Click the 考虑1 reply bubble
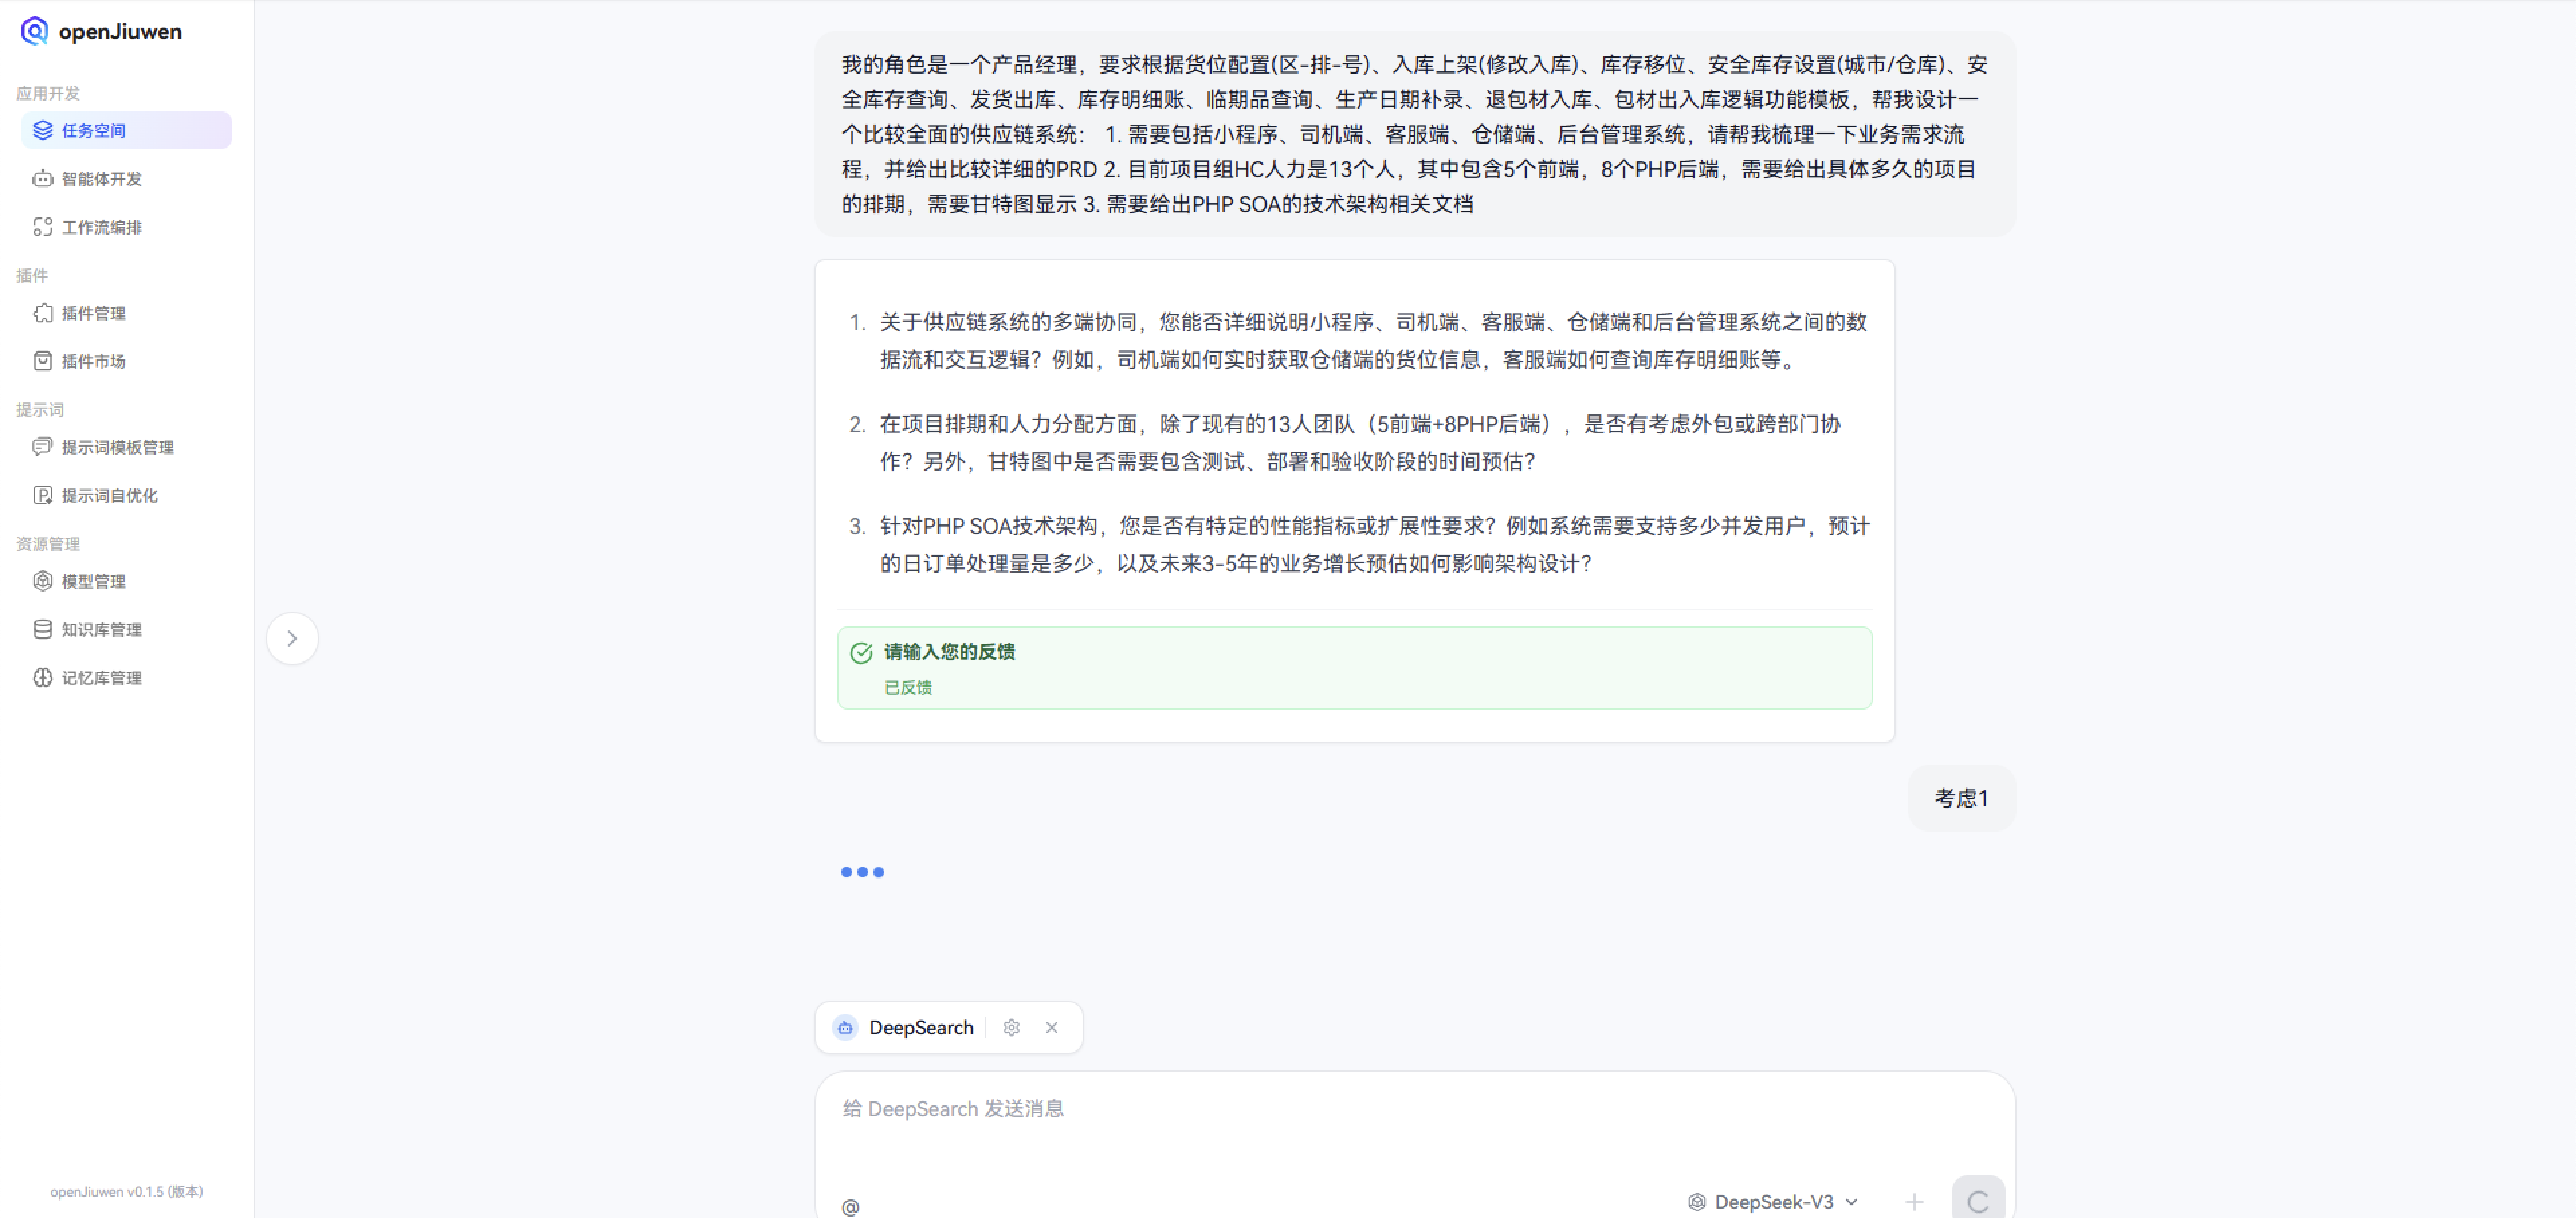 click(x=1960, y=798)
